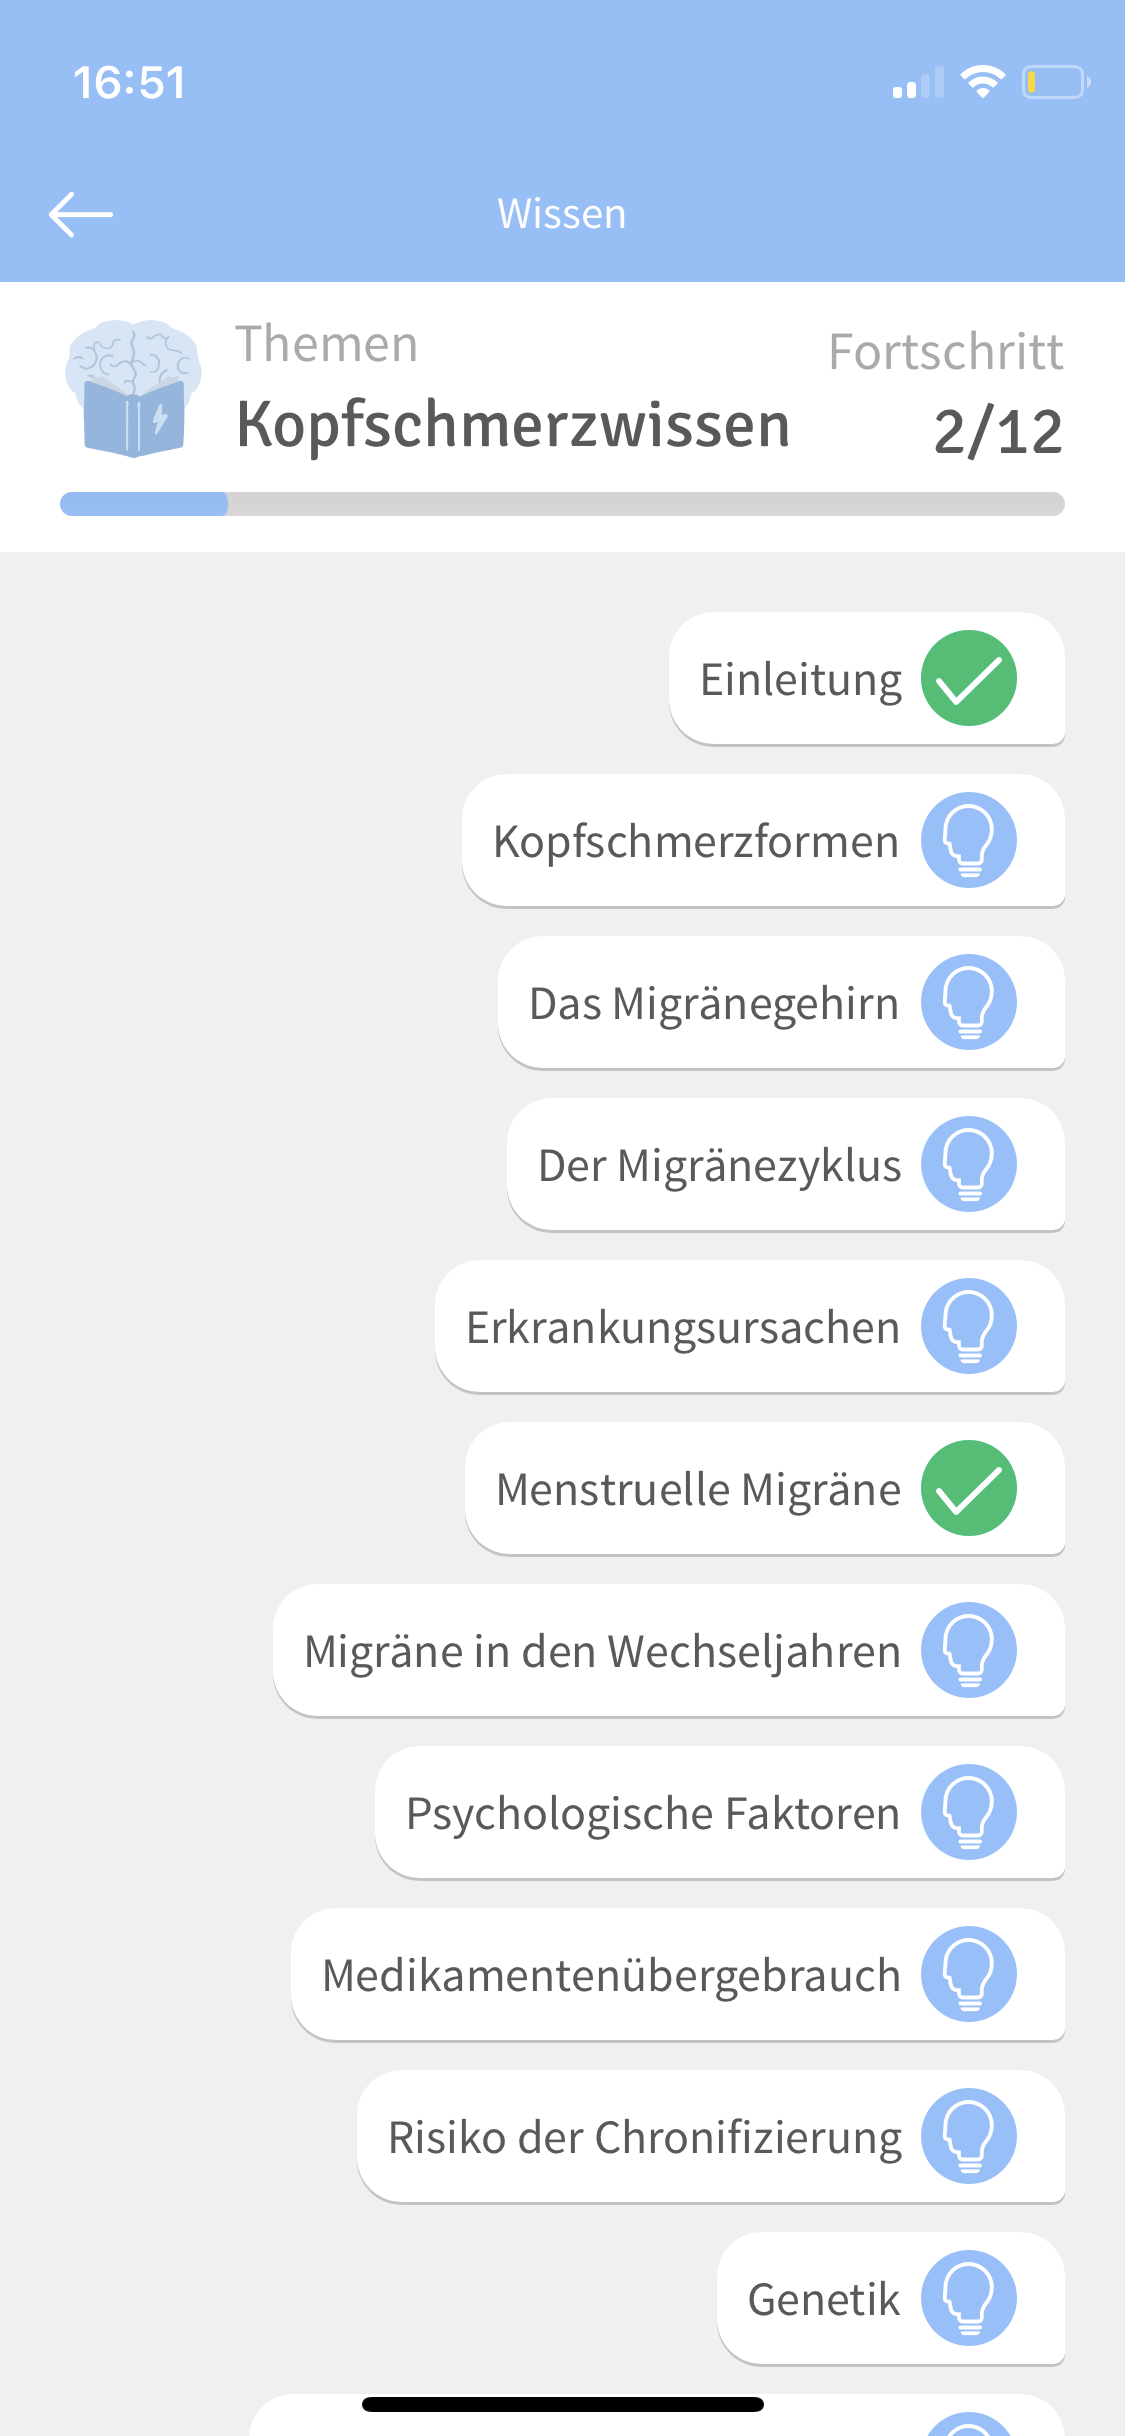
Task: Click the Kopfschmerzwissen progress bar
Action: (x=562, y=504)
